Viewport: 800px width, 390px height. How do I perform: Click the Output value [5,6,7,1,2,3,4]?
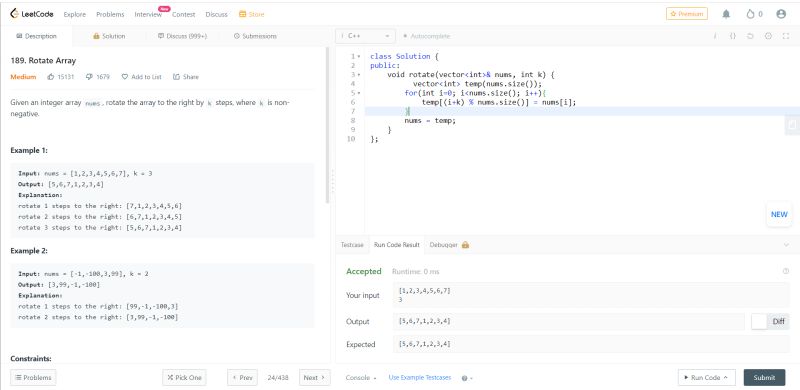pyautogui.click(x=424, y=322)
